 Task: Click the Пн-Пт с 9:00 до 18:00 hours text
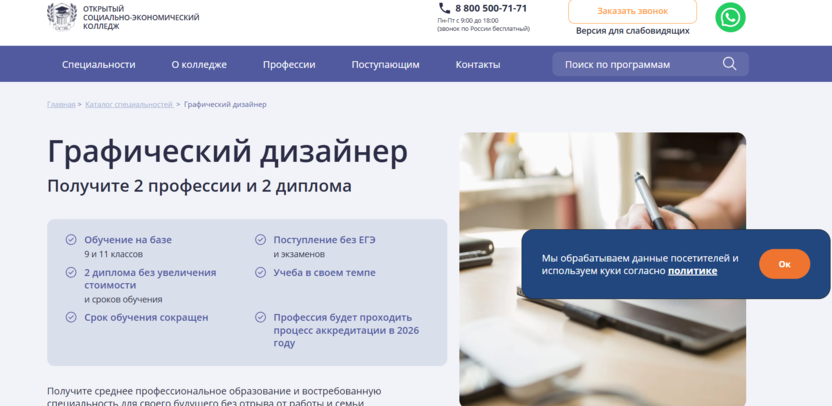tap(468, 21)
